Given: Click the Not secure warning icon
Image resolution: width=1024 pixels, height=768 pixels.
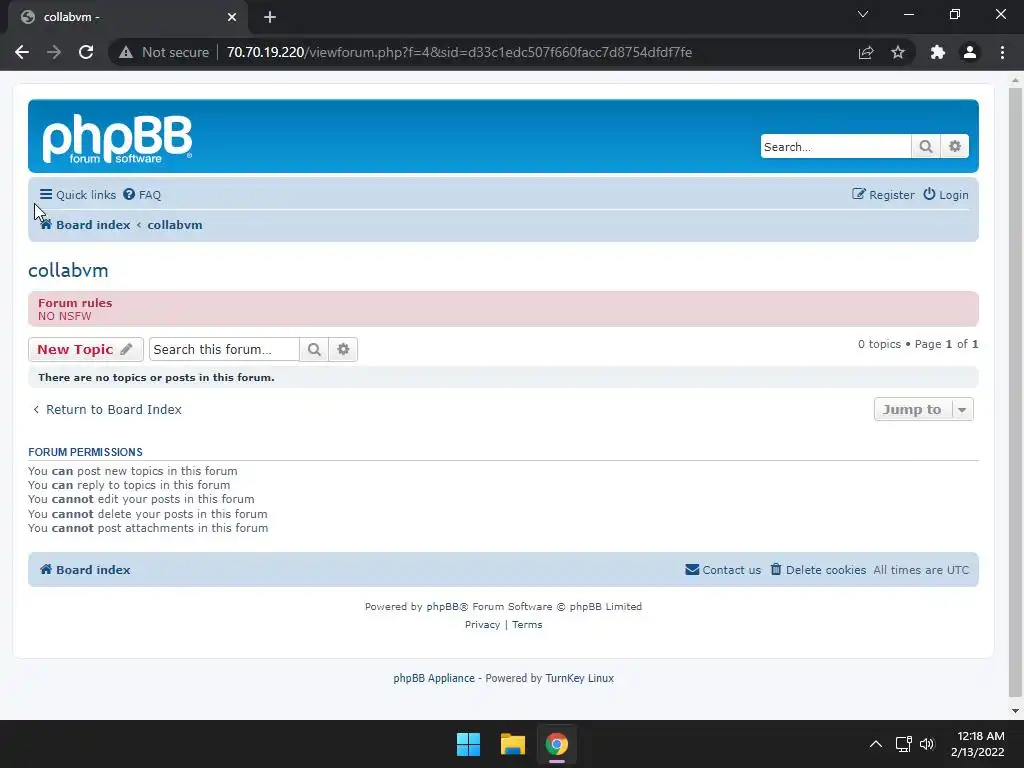Looking at the screenshot, I should click(x=125, y=52).
